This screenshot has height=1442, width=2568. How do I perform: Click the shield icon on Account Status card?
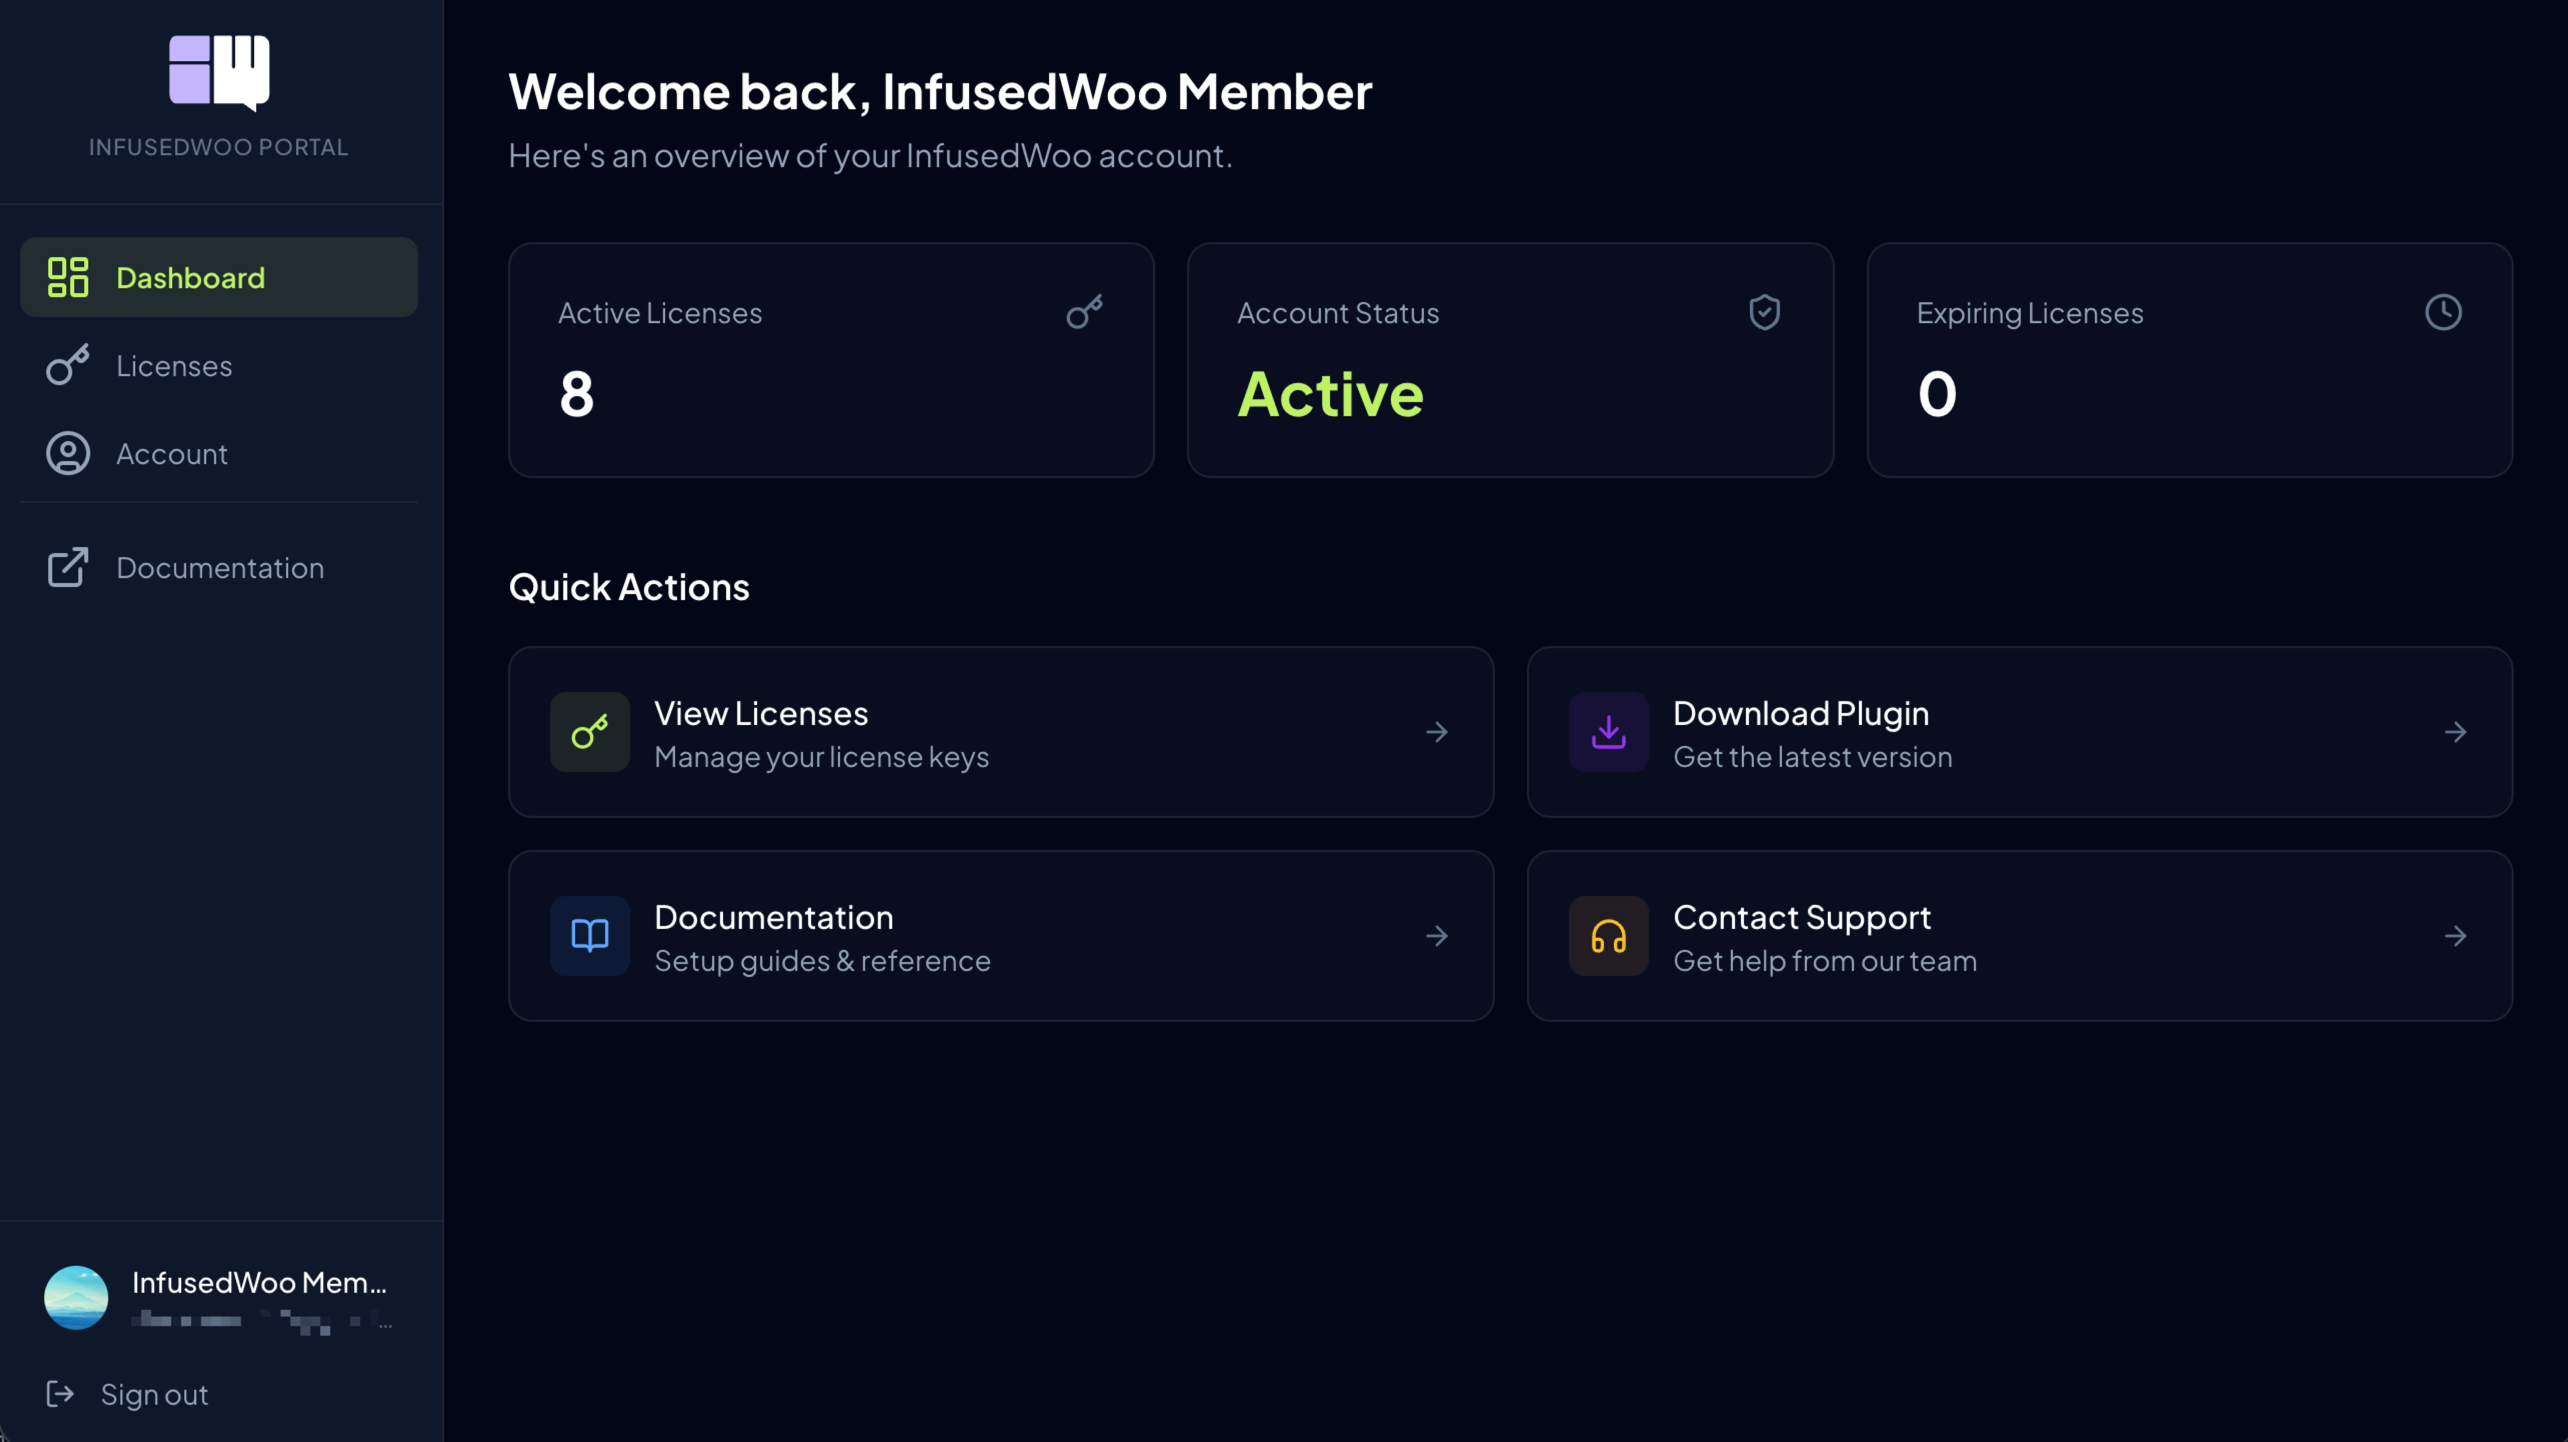(x=1764, y=312)
